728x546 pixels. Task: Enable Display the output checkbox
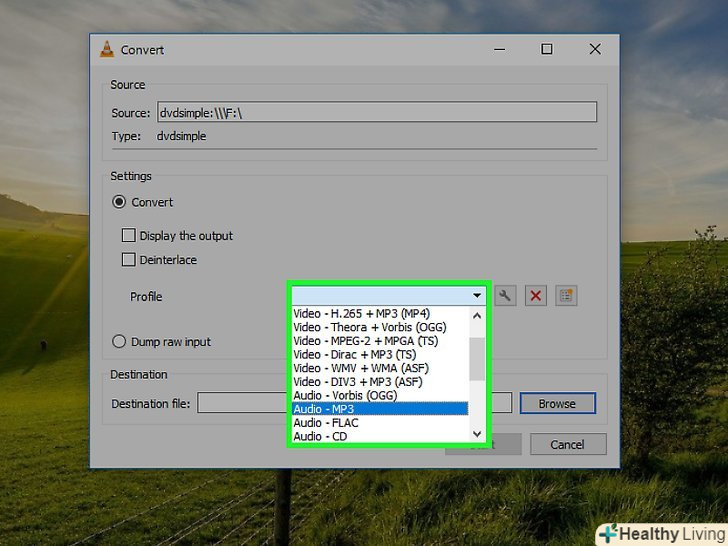pyautogui.click(x=129, y=235)
